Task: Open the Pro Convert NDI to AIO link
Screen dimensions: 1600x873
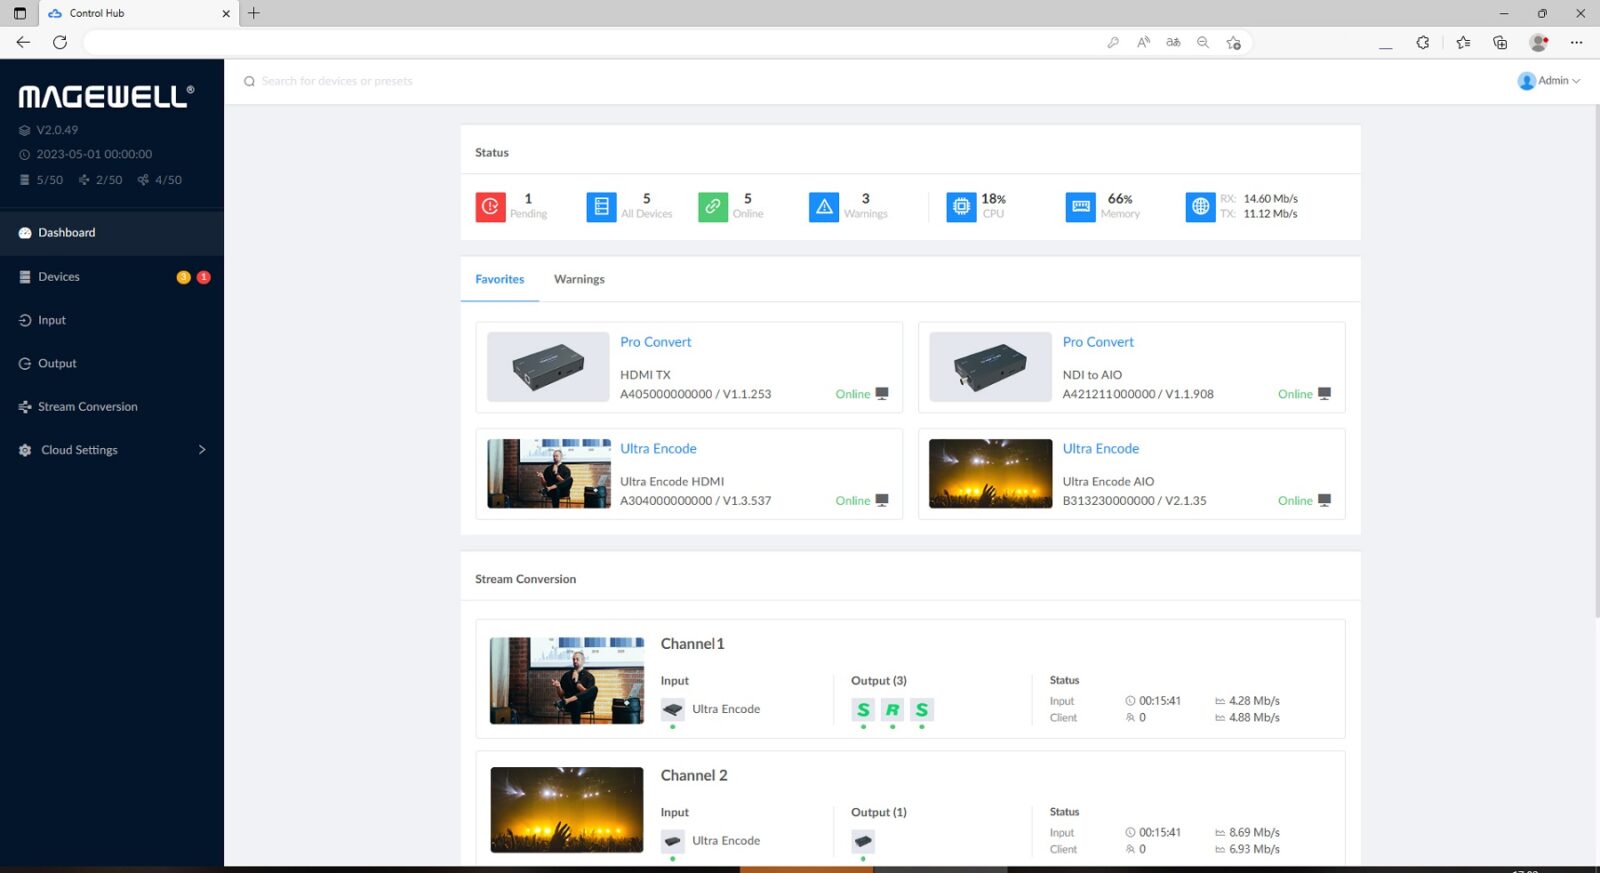Action: click(x=1098, y=342)
